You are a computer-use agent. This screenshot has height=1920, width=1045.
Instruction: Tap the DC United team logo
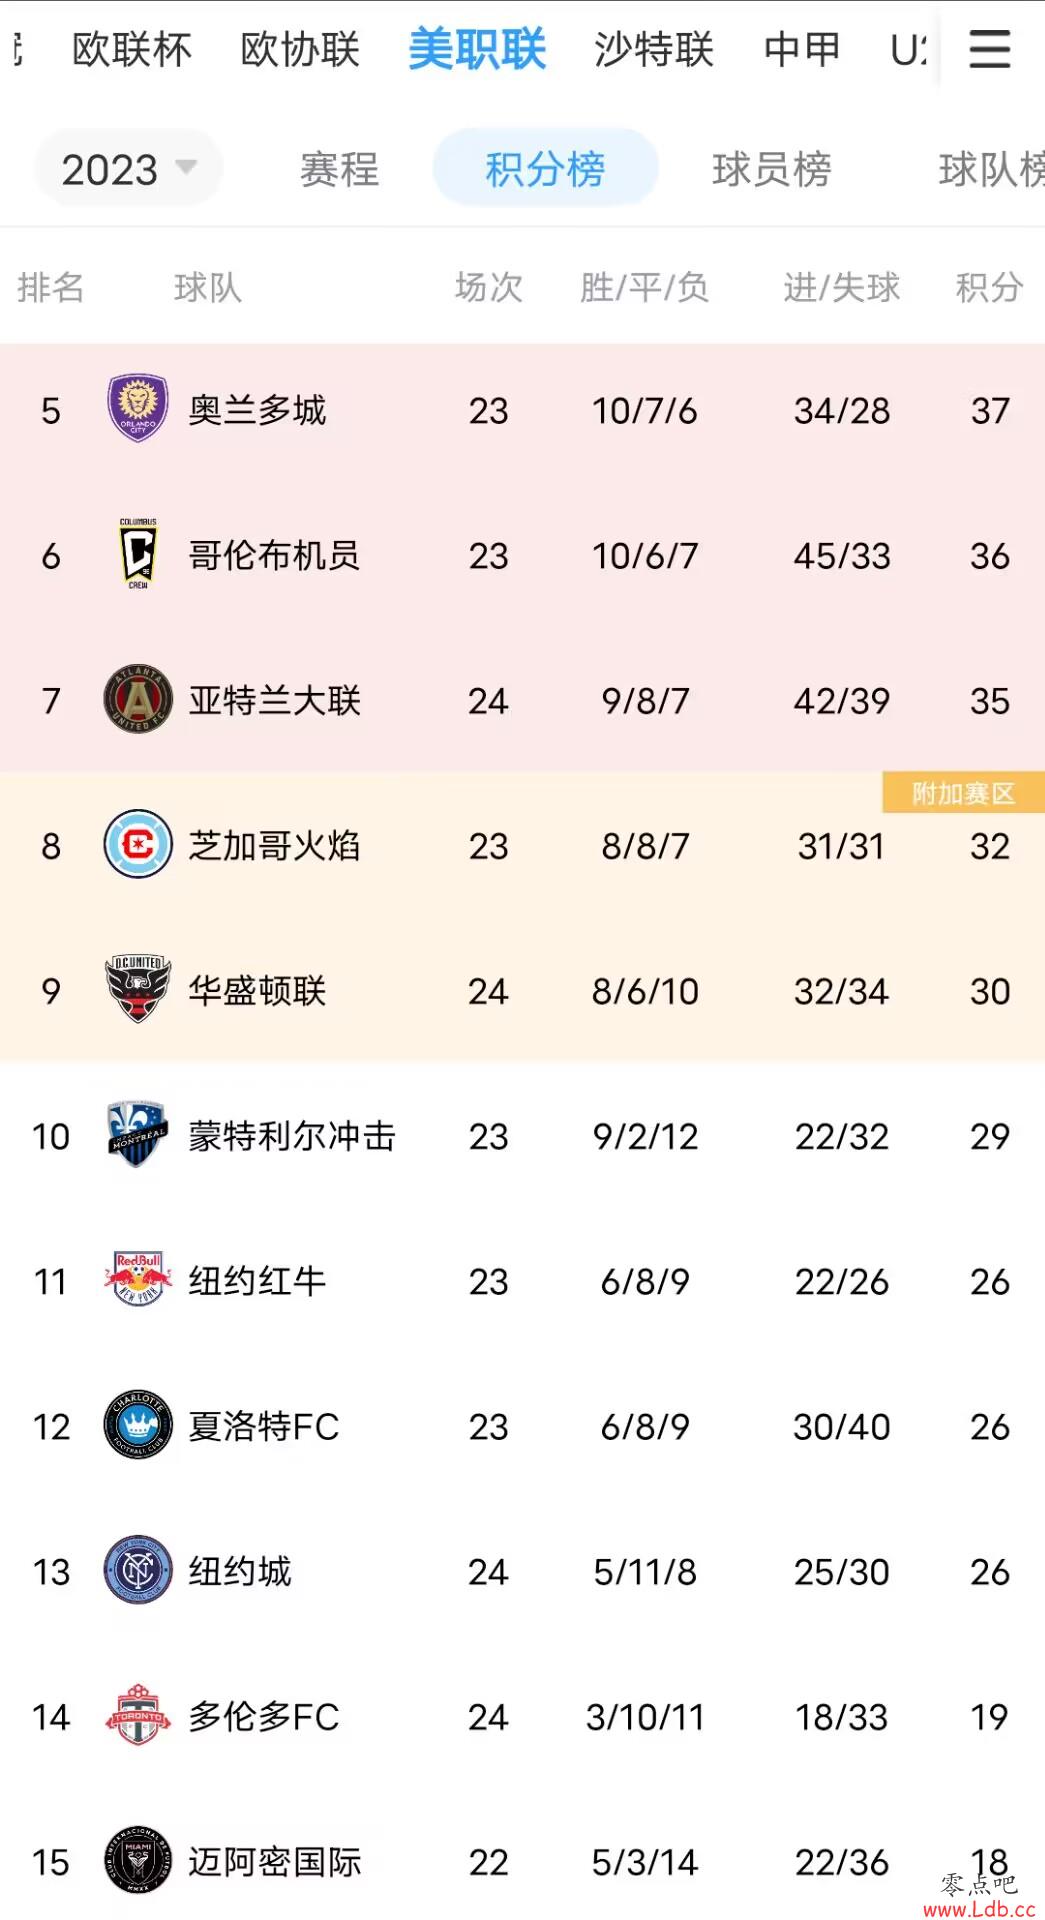[x=138, y=989]
